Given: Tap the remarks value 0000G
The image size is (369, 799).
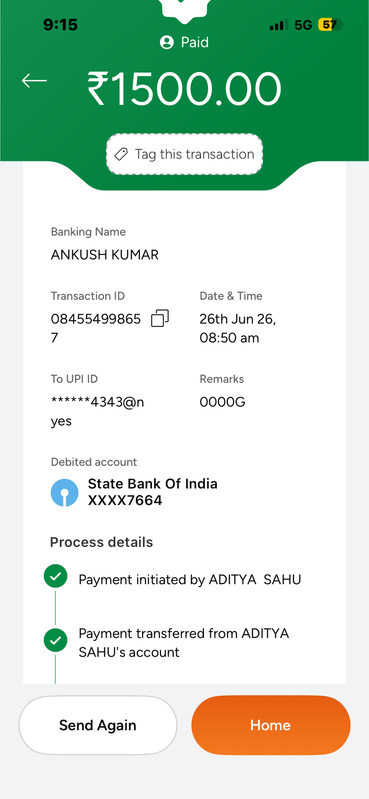Looking at the screenshot, I should pos(222,403).
